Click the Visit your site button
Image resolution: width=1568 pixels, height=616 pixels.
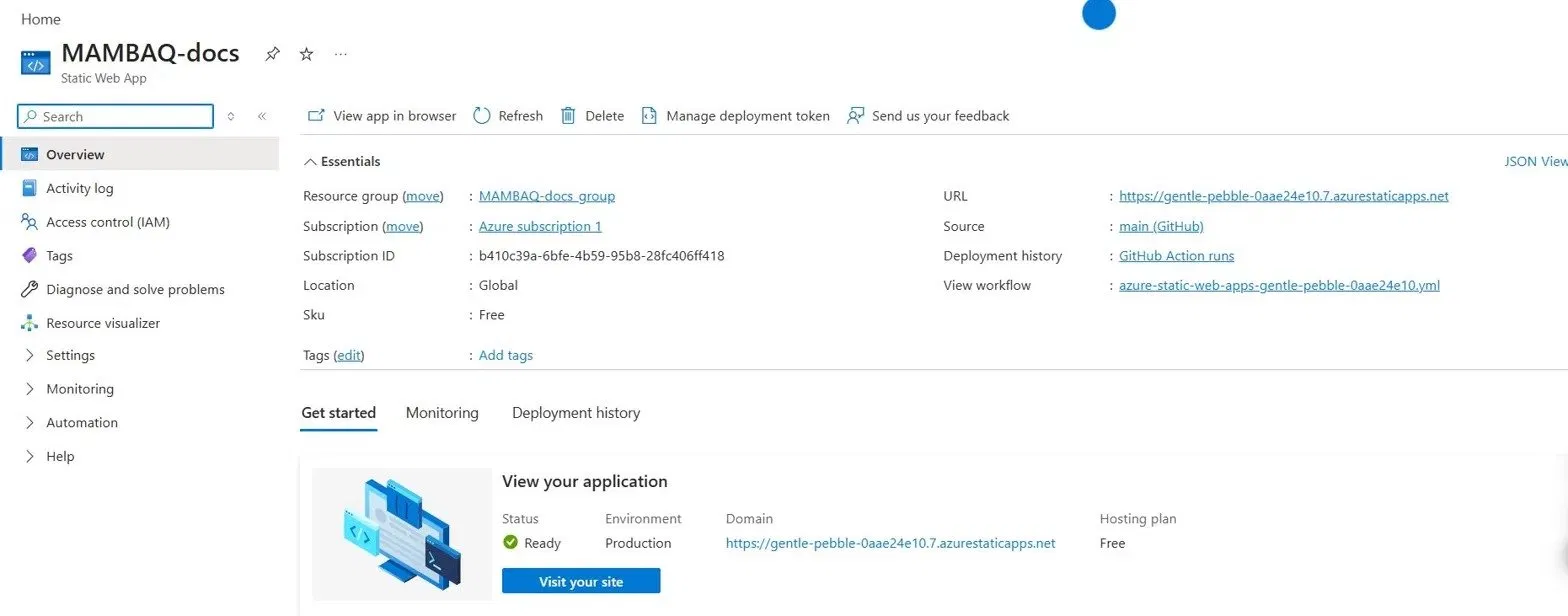[581, 581]
